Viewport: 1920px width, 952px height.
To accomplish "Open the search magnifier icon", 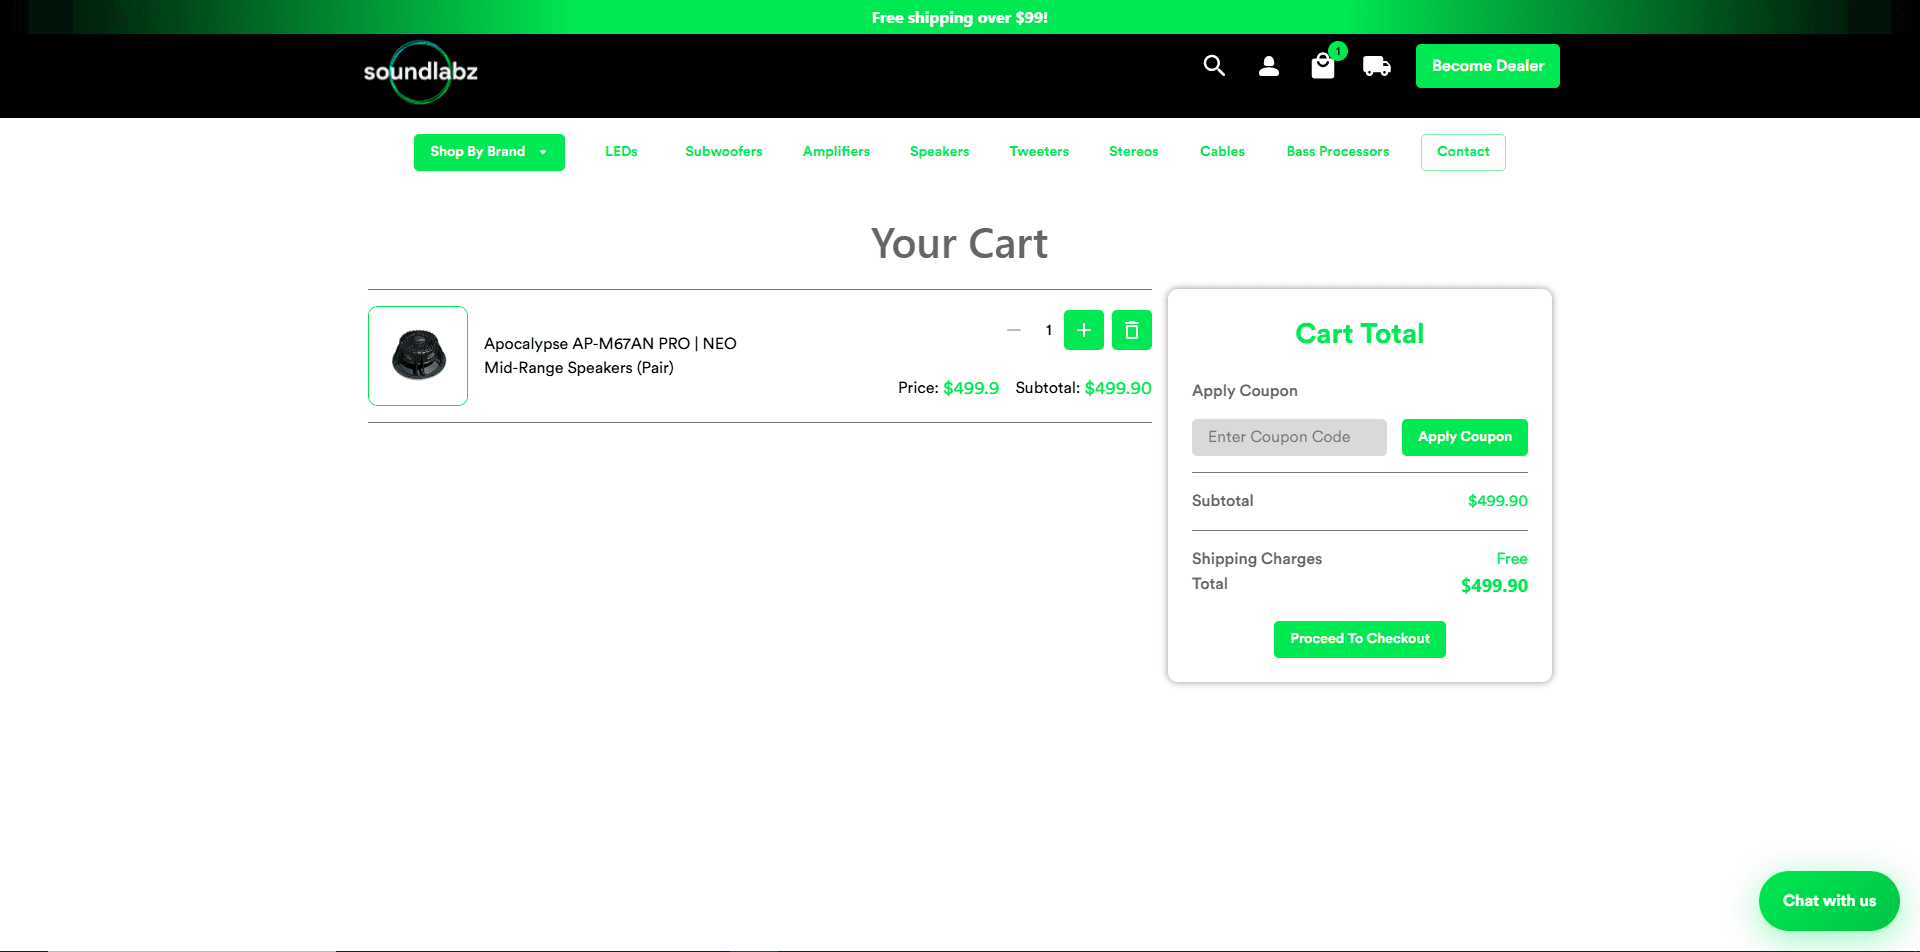I will (1214, 66).
